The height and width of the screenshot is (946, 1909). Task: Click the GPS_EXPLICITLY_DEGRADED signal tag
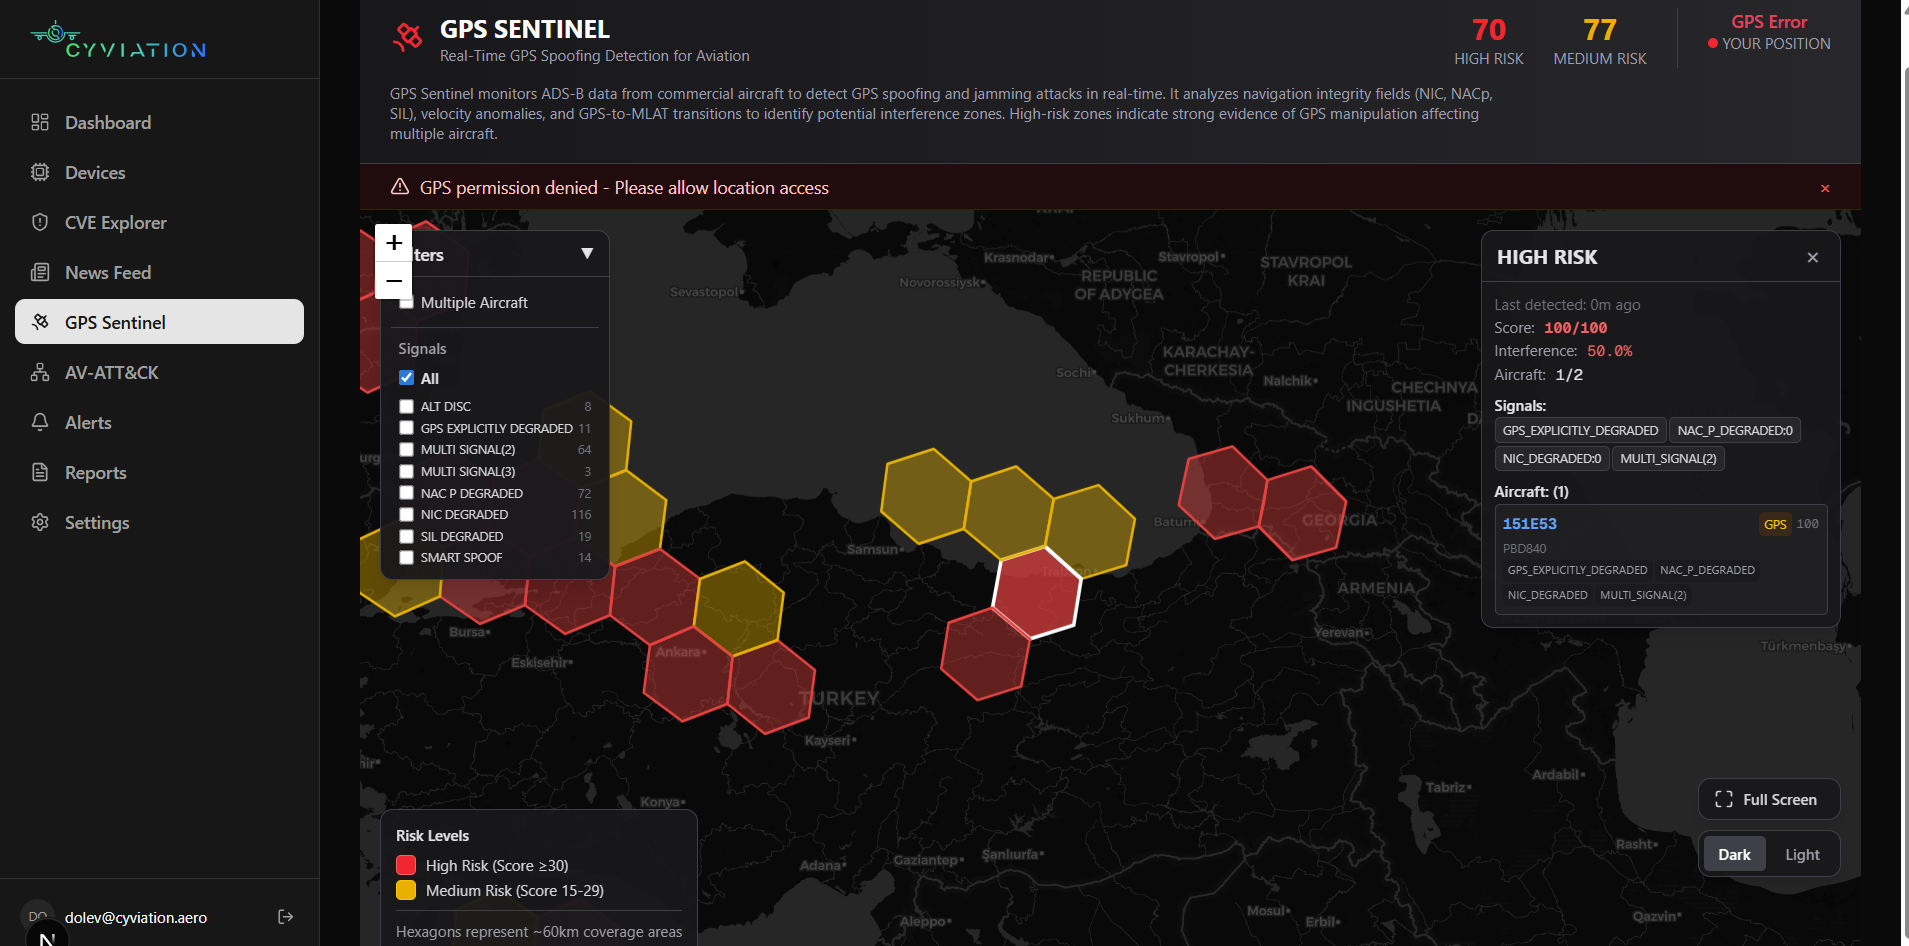[1580, 430]
